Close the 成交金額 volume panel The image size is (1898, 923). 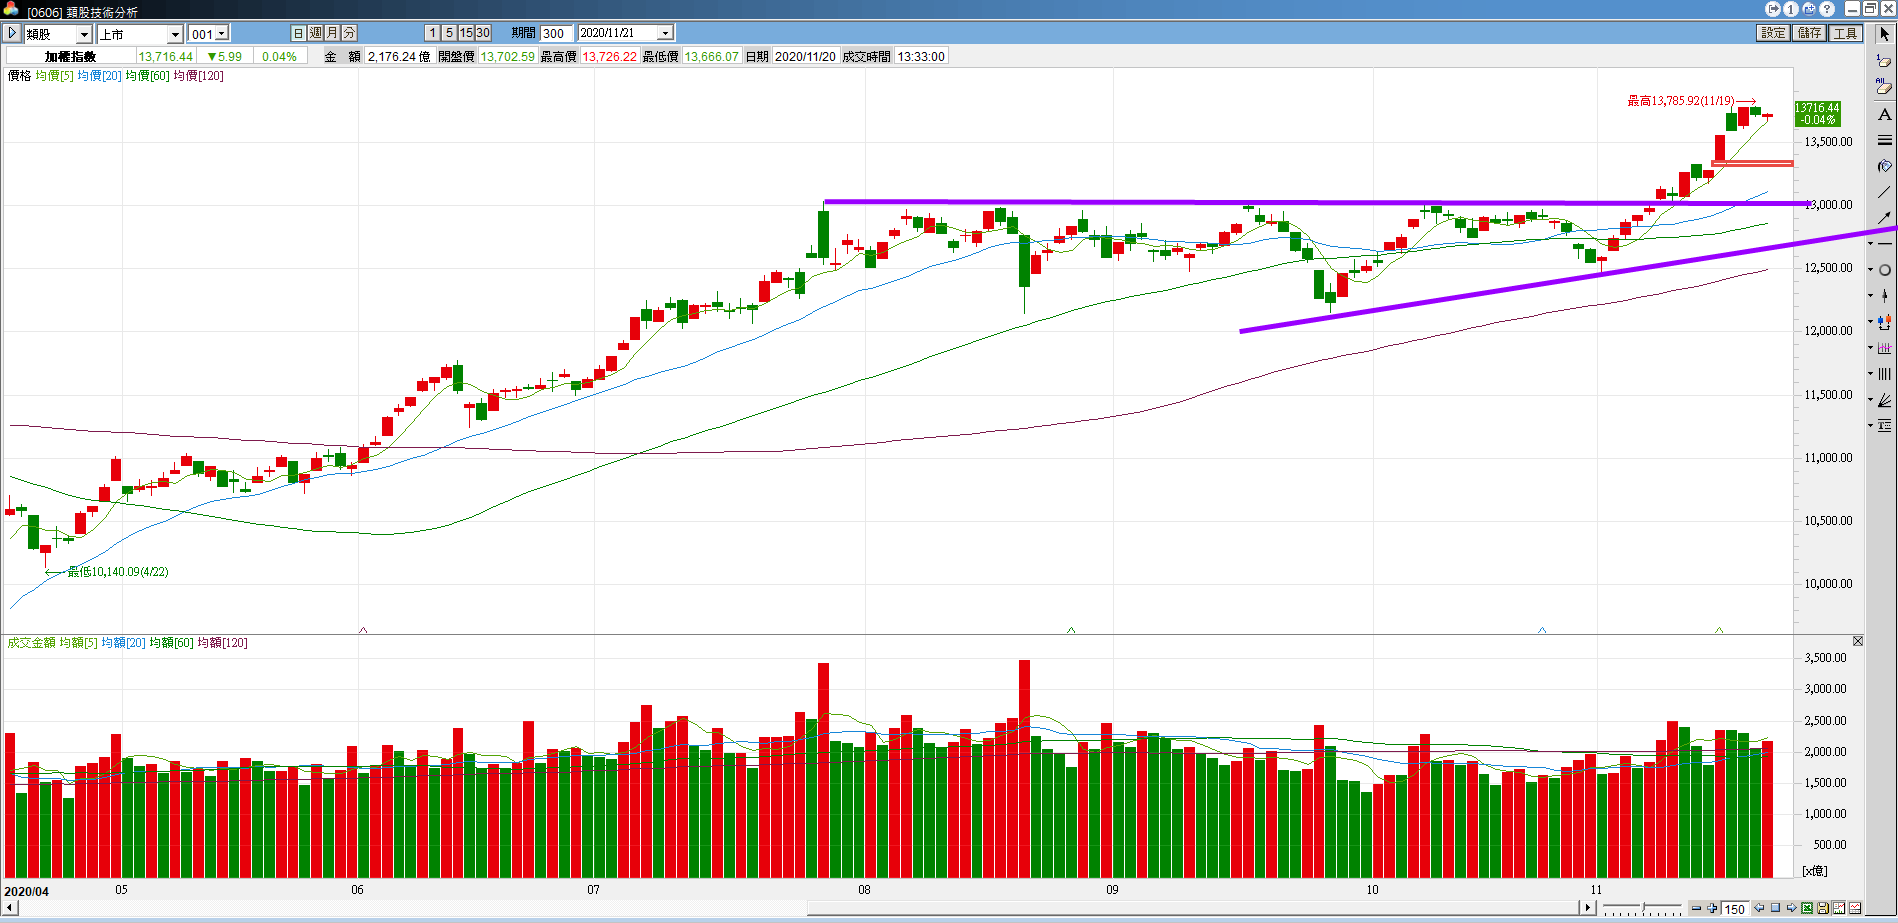pos(1858,641)
